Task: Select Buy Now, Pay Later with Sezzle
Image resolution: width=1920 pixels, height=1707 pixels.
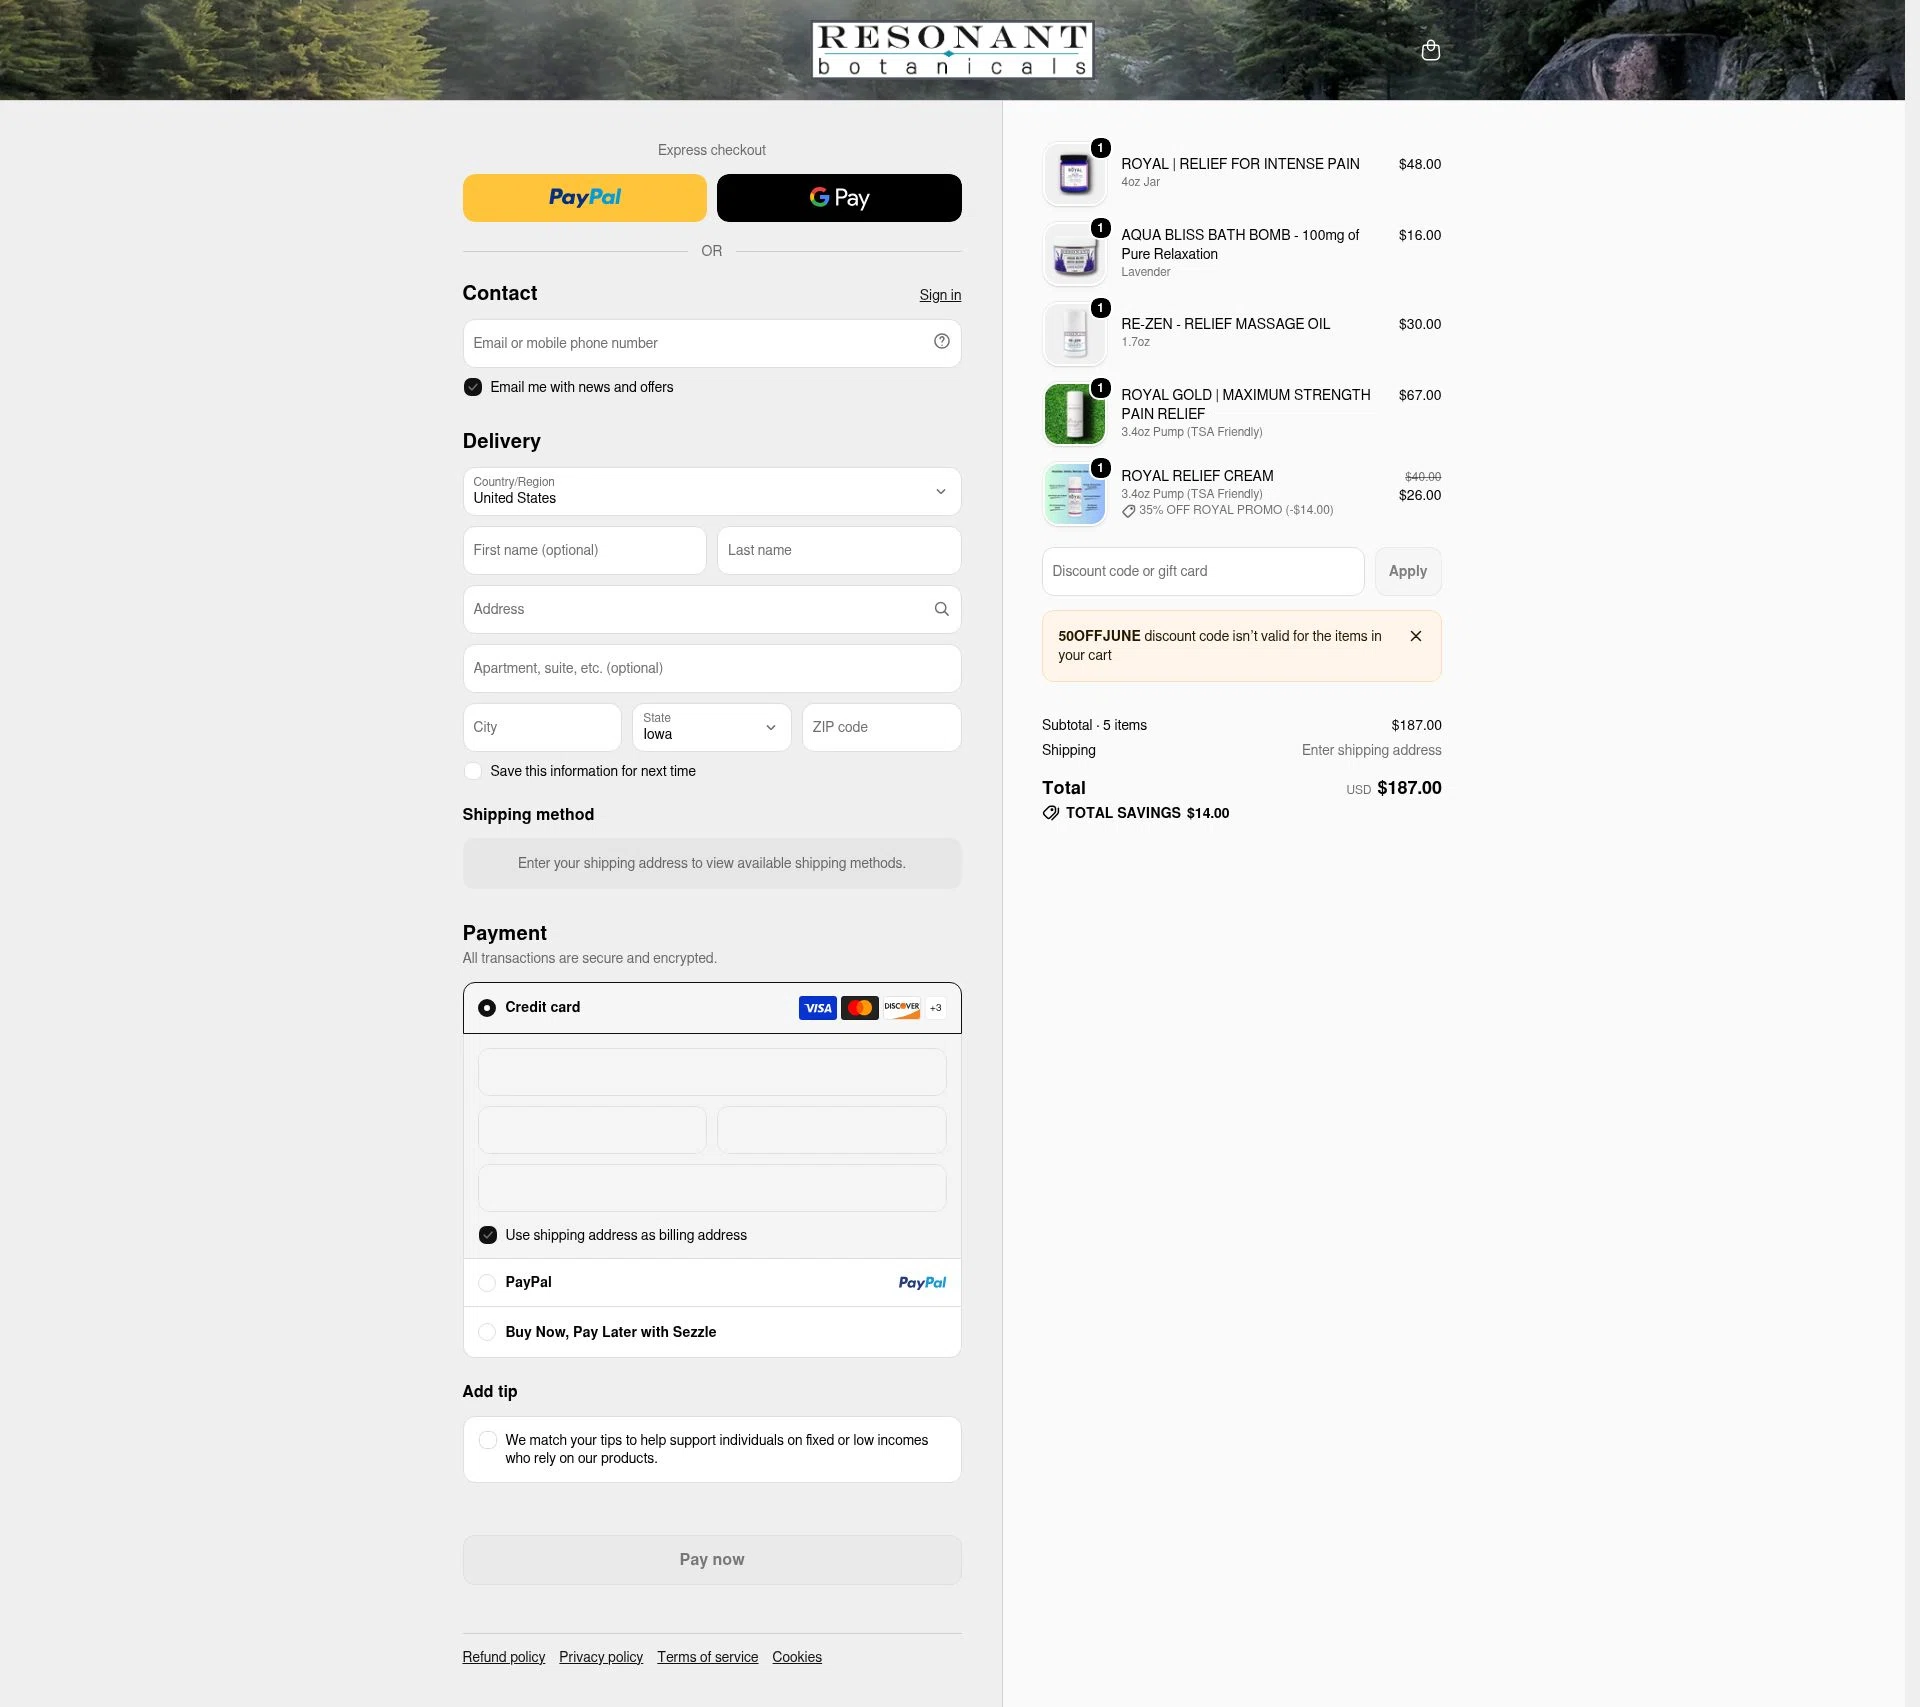Action: coord(487,1332)
